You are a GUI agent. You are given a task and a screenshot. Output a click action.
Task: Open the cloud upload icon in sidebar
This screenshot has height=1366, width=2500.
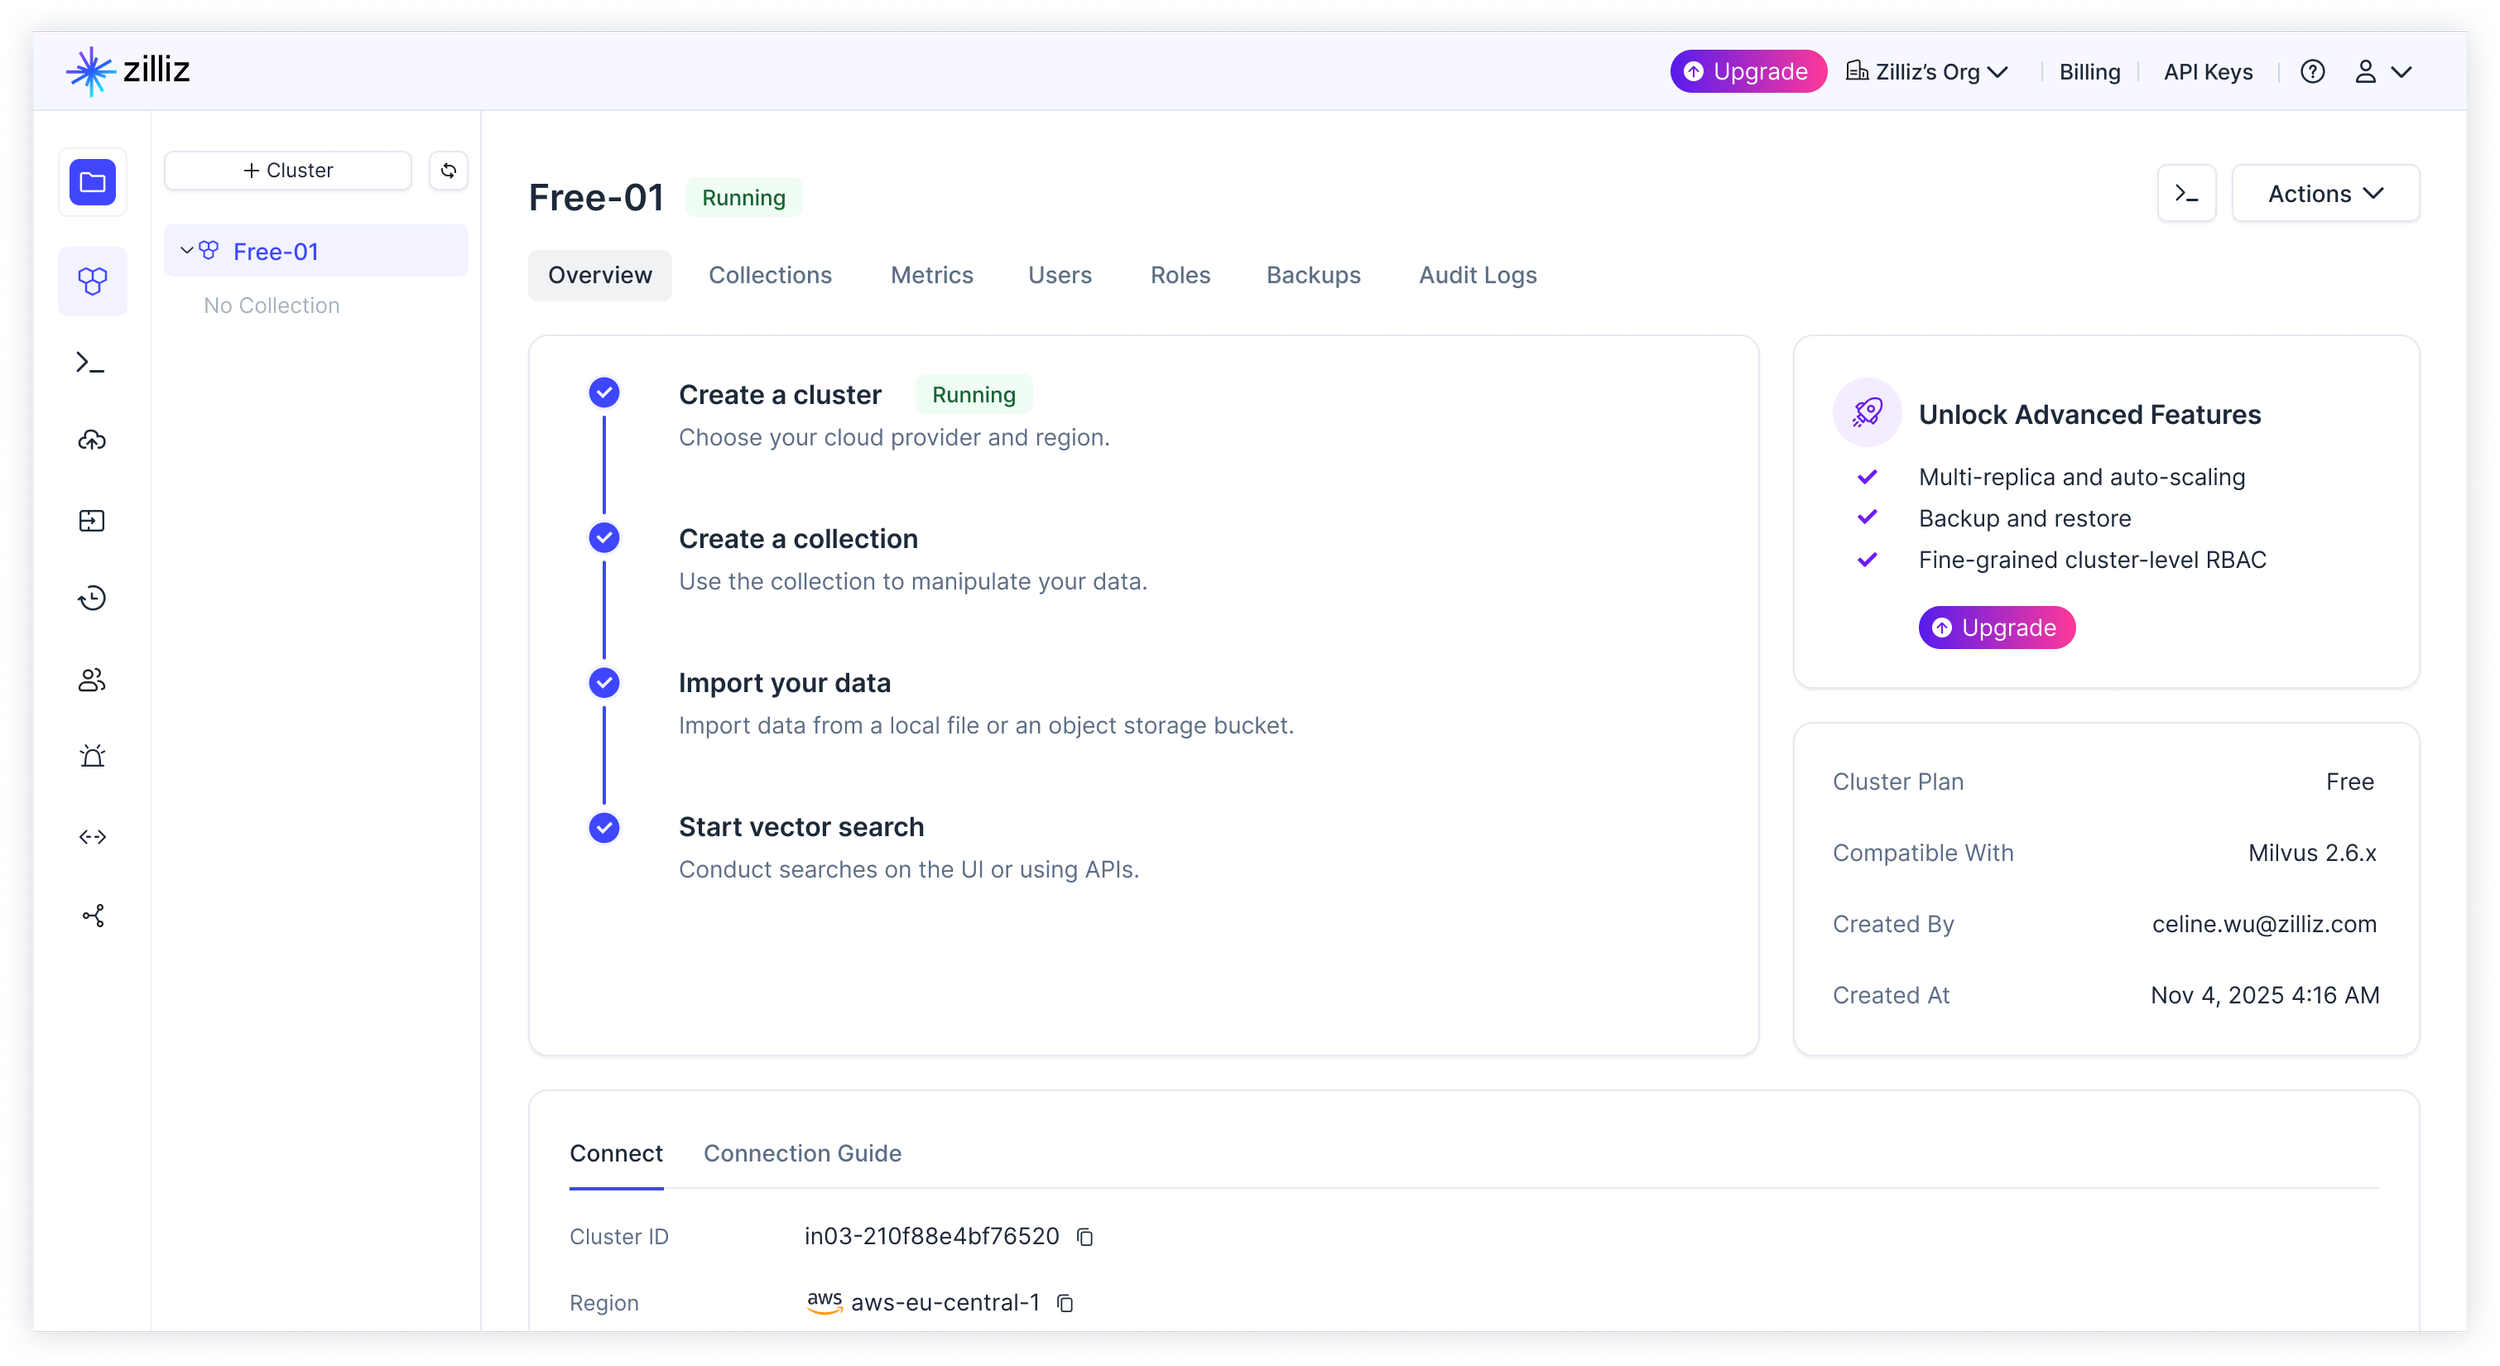tap(92, 440)
